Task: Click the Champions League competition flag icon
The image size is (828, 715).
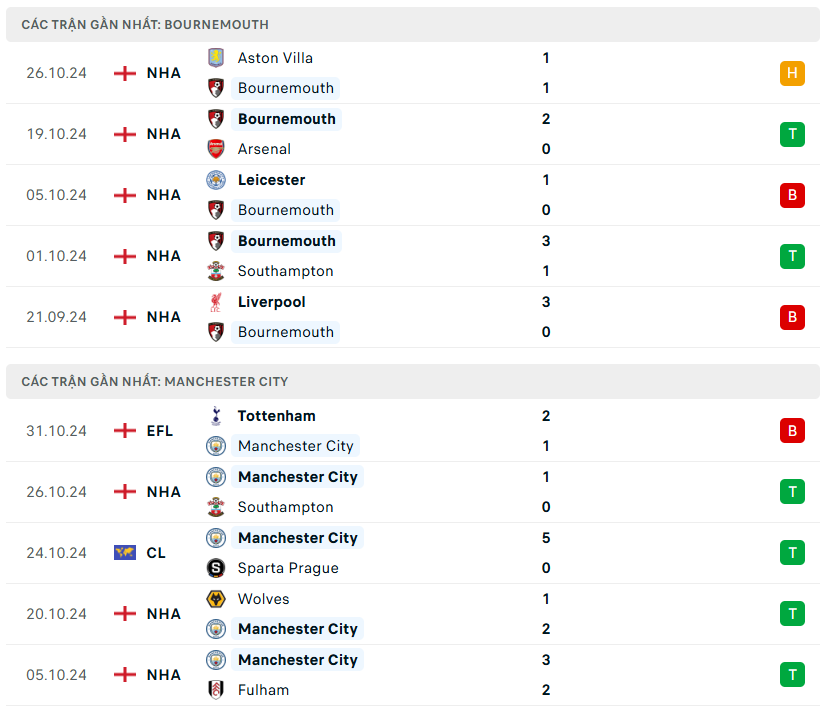Action: coord(125,553)
